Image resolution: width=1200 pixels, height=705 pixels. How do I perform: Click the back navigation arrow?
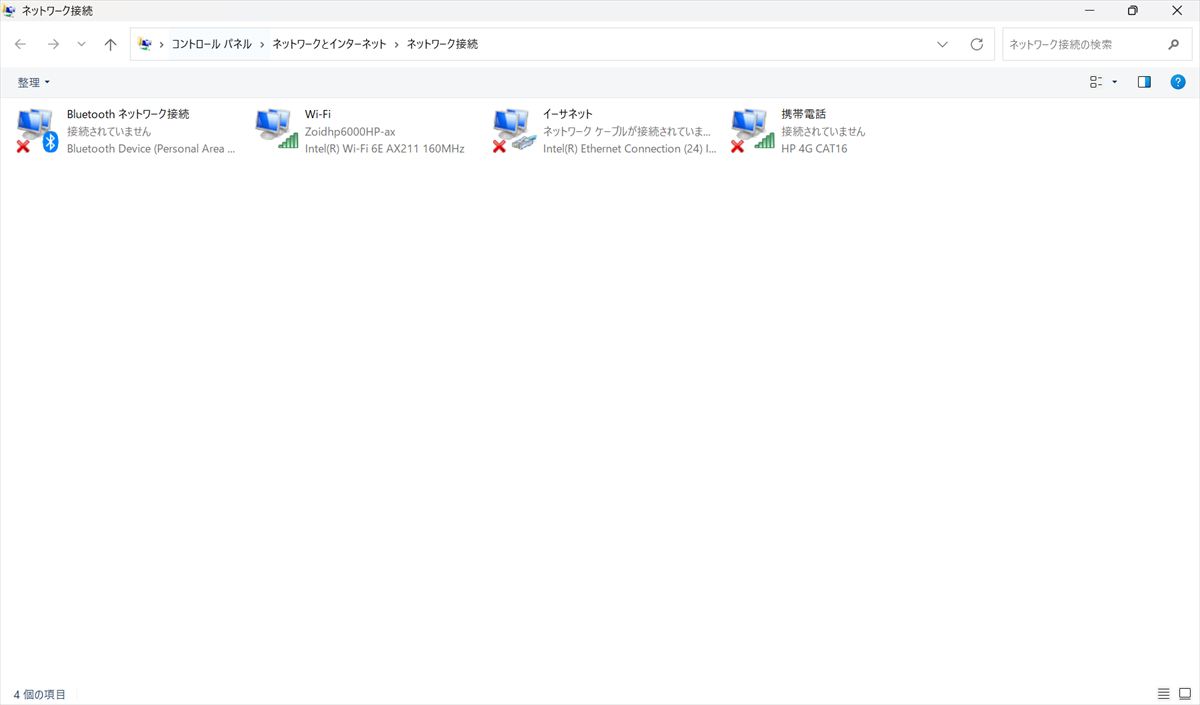point(20,44)
